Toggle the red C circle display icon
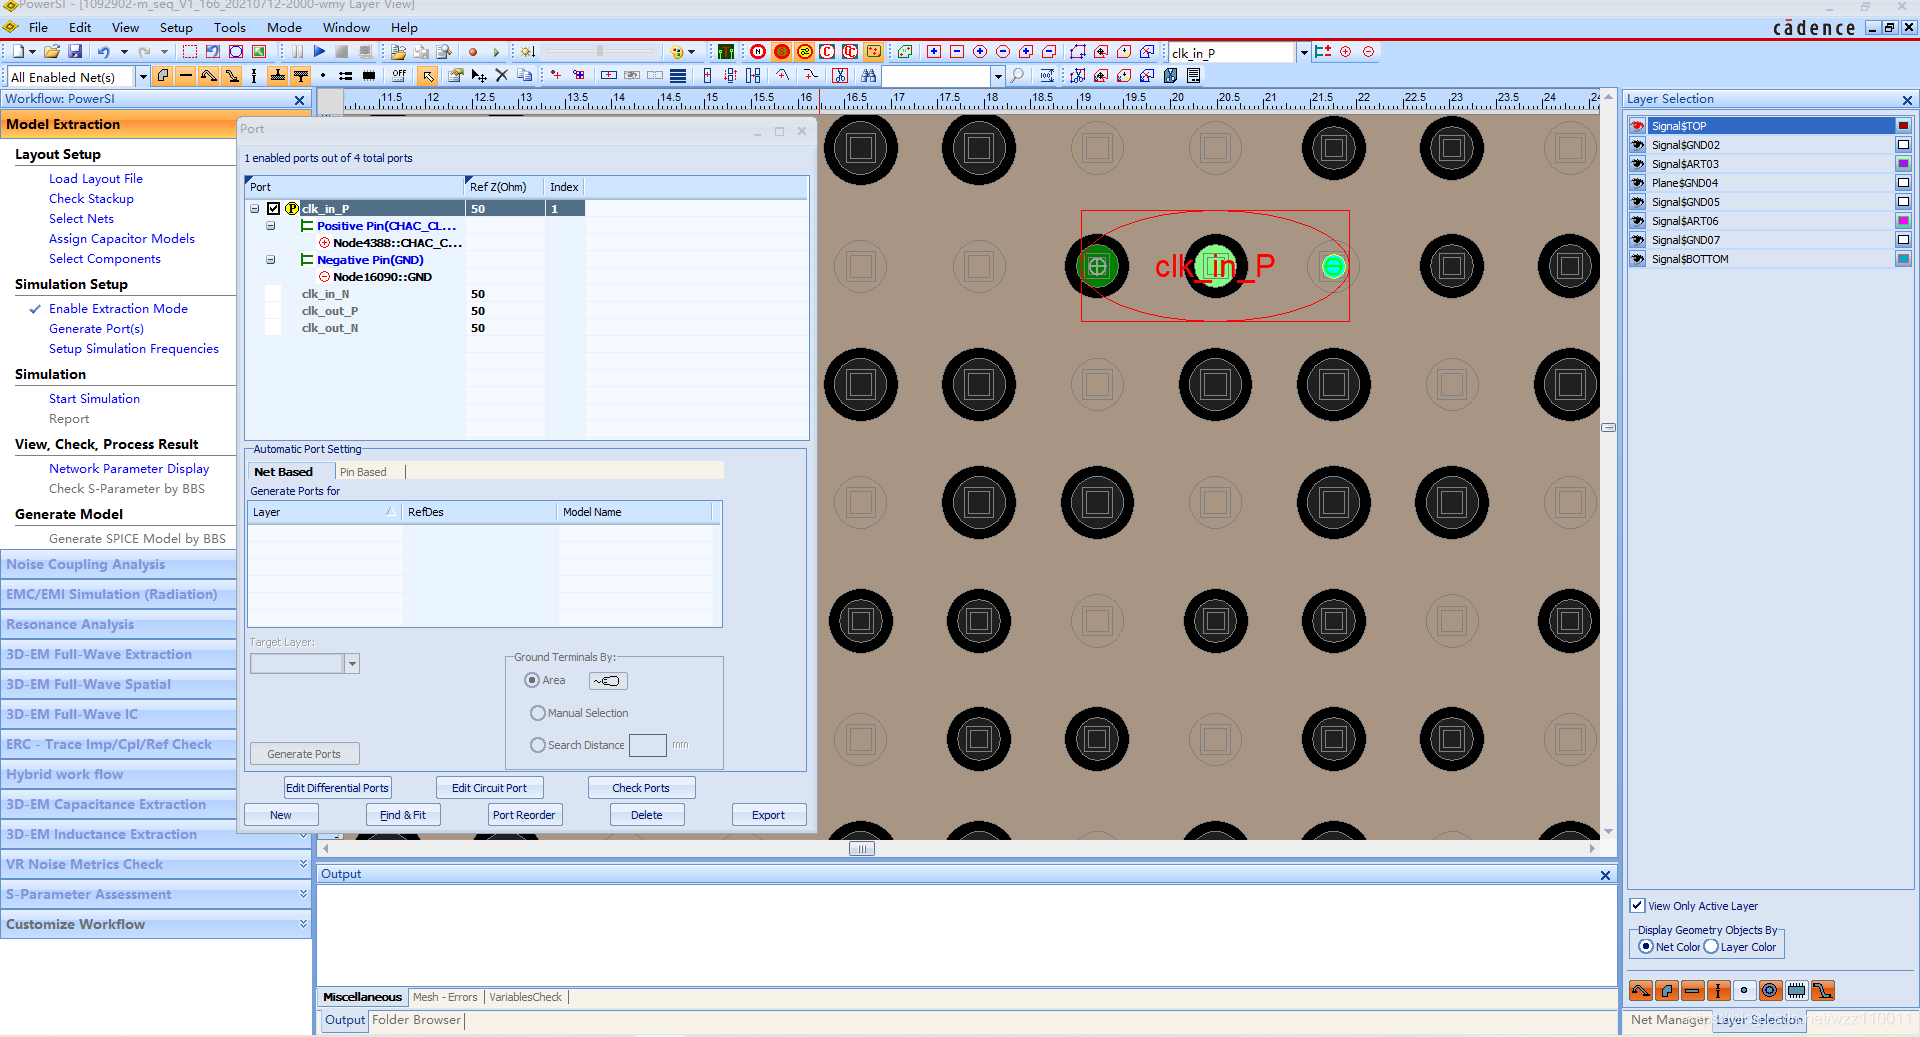Viewport: 1920px width, 1037px height. (x=827, y=52)
